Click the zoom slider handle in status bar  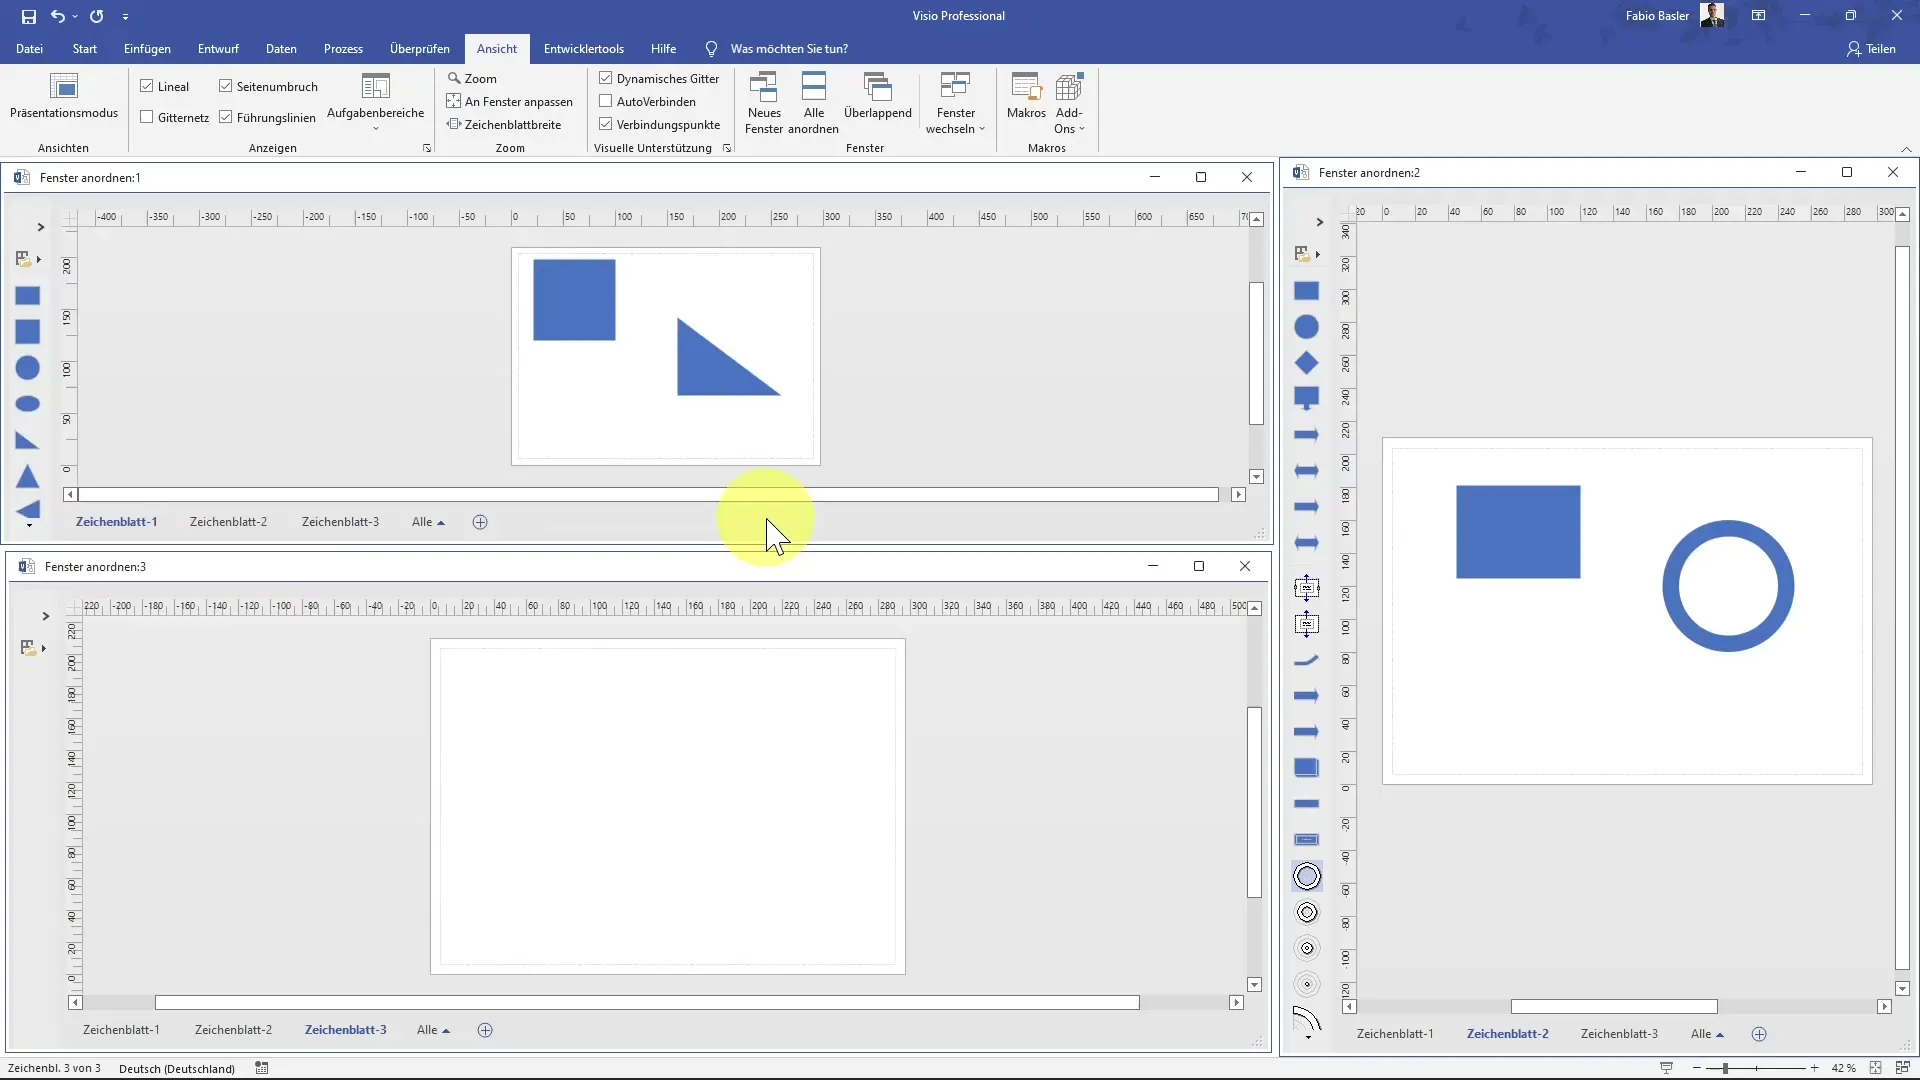pos(1725,1068)
